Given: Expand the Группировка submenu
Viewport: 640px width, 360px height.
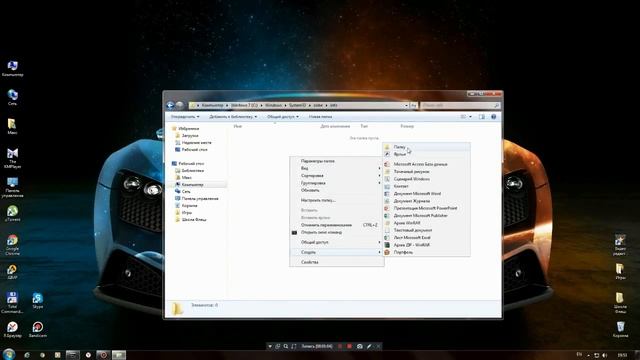Looking at the screenshot, I should 336,183.
